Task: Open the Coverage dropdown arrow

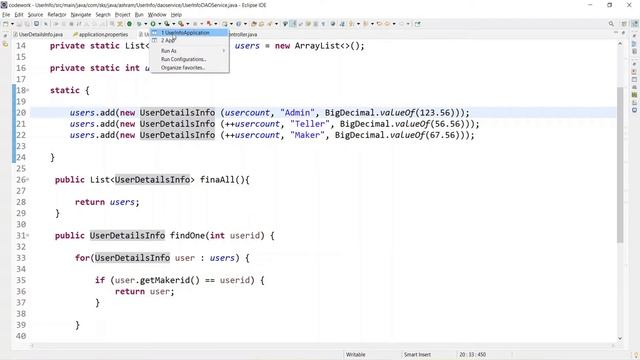Action: tap(173, 24)
